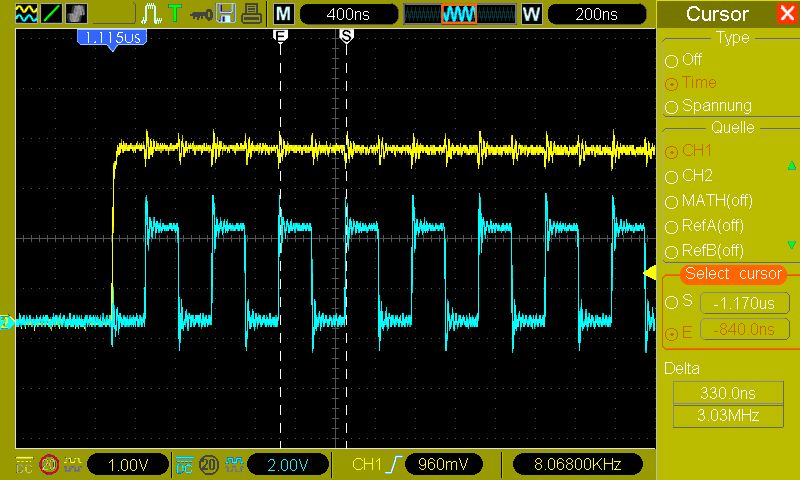
Task: Click the E cursor marker flag
Action: point(280,35)
